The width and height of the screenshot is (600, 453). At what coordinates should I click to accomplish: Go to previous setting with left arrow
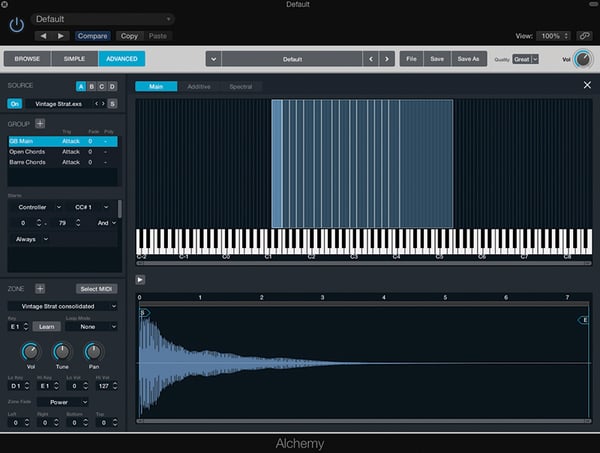(x=43, y=36)
